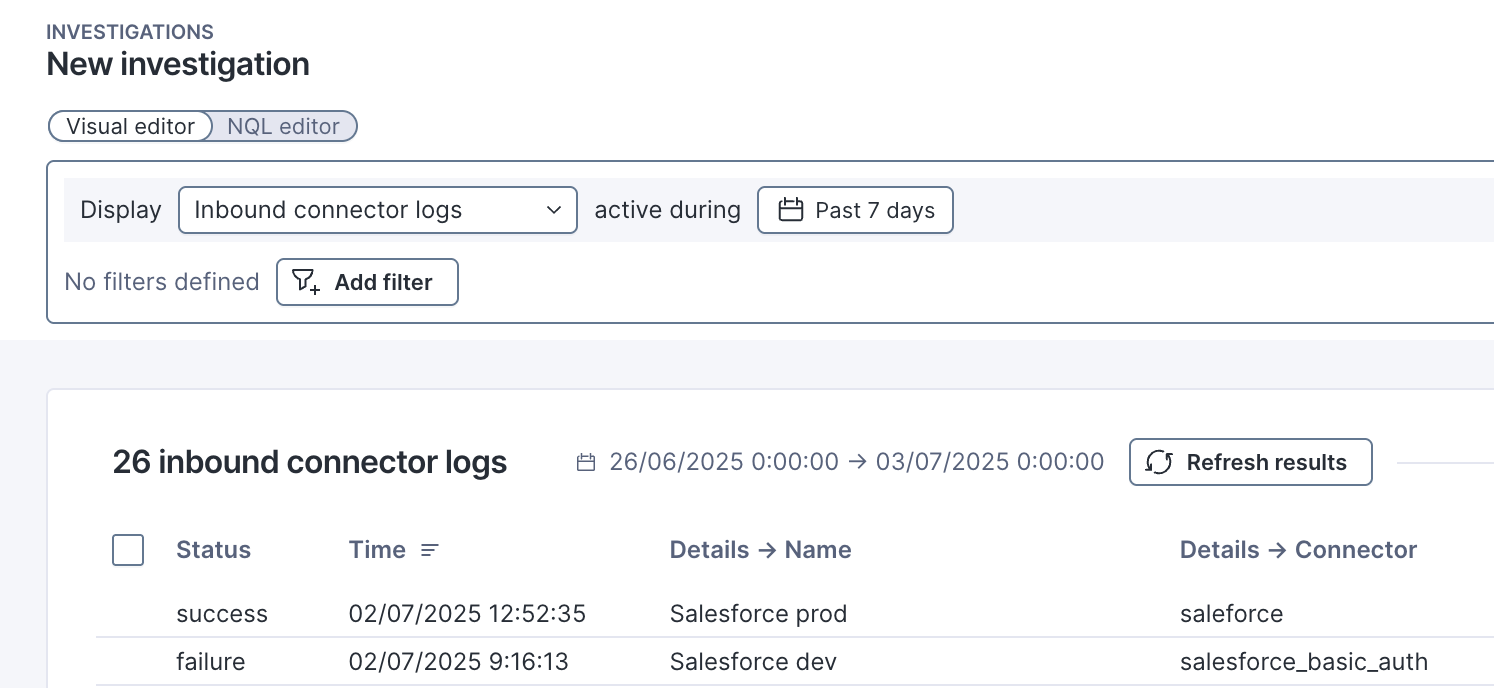The width and height of the screenshot is (1494, 688).
Task: Click the Details → Connector column header
Action: (x=1298, y=550)
